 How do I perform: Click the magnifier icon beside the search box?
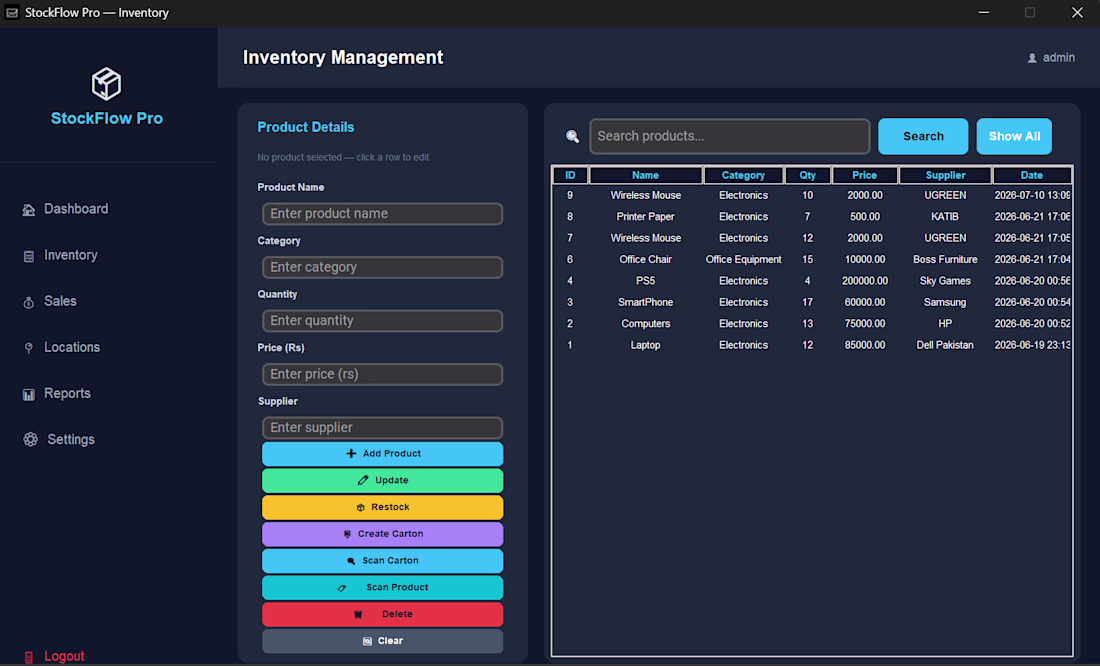pyautogui.click(x=572, y=136)
